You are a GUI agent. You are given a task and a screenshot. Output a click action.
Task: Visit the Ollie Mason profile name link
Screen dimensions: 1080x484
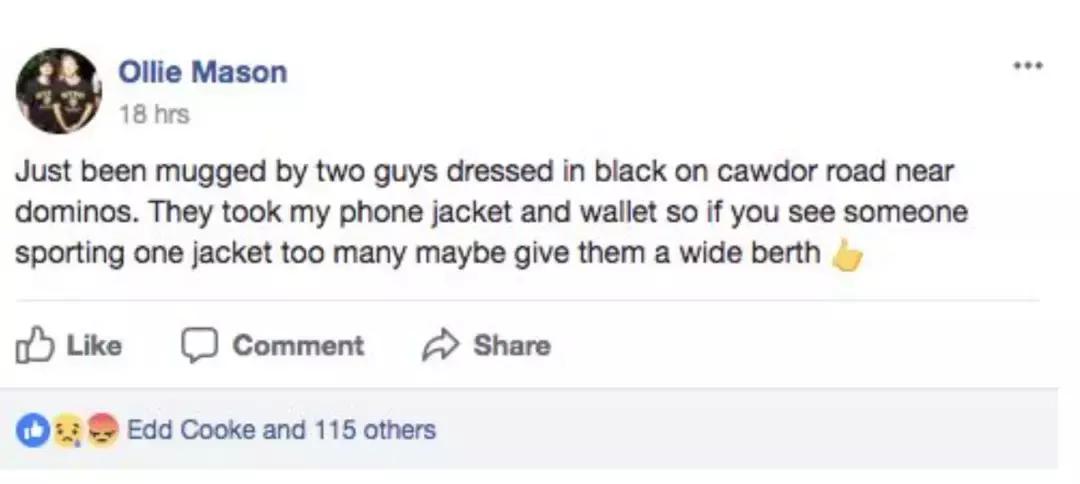pos(203,72)
